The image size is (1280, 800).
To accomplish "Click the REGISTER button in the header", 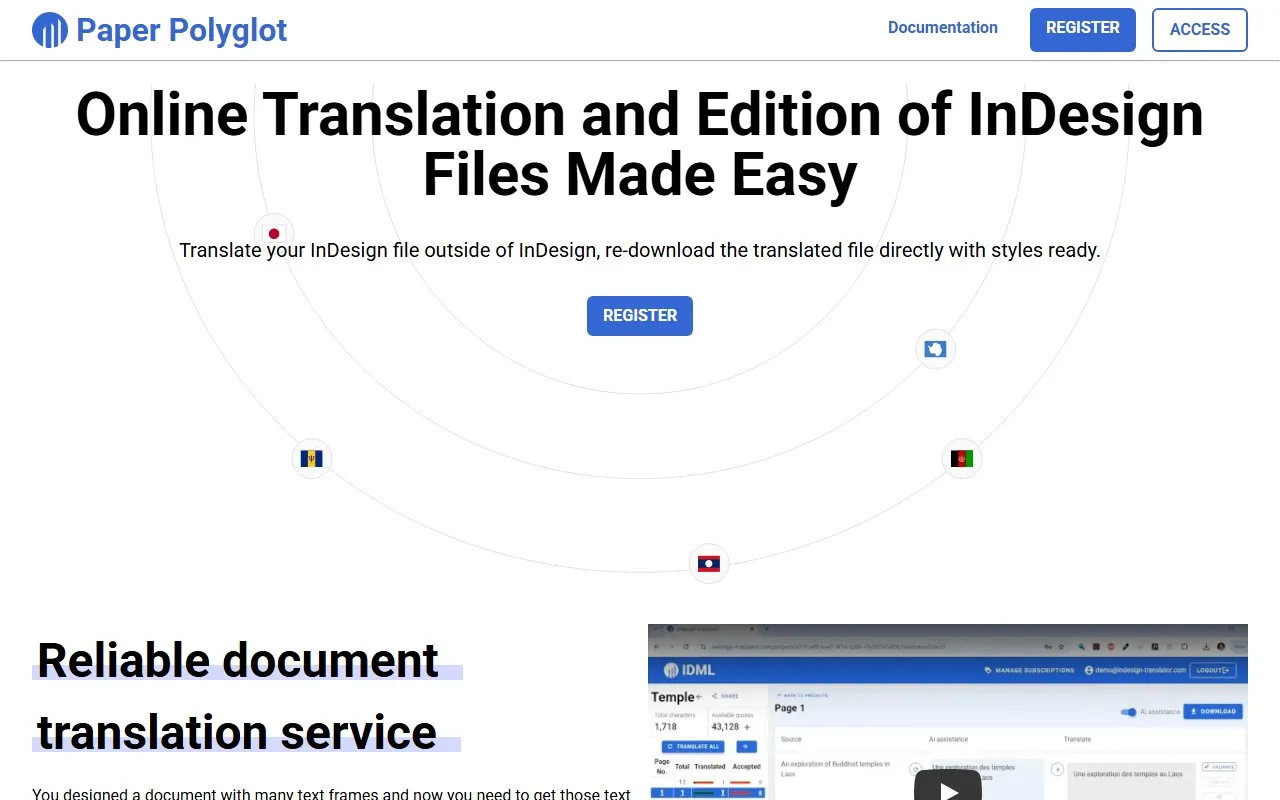I will click(x=1082, y=30).
